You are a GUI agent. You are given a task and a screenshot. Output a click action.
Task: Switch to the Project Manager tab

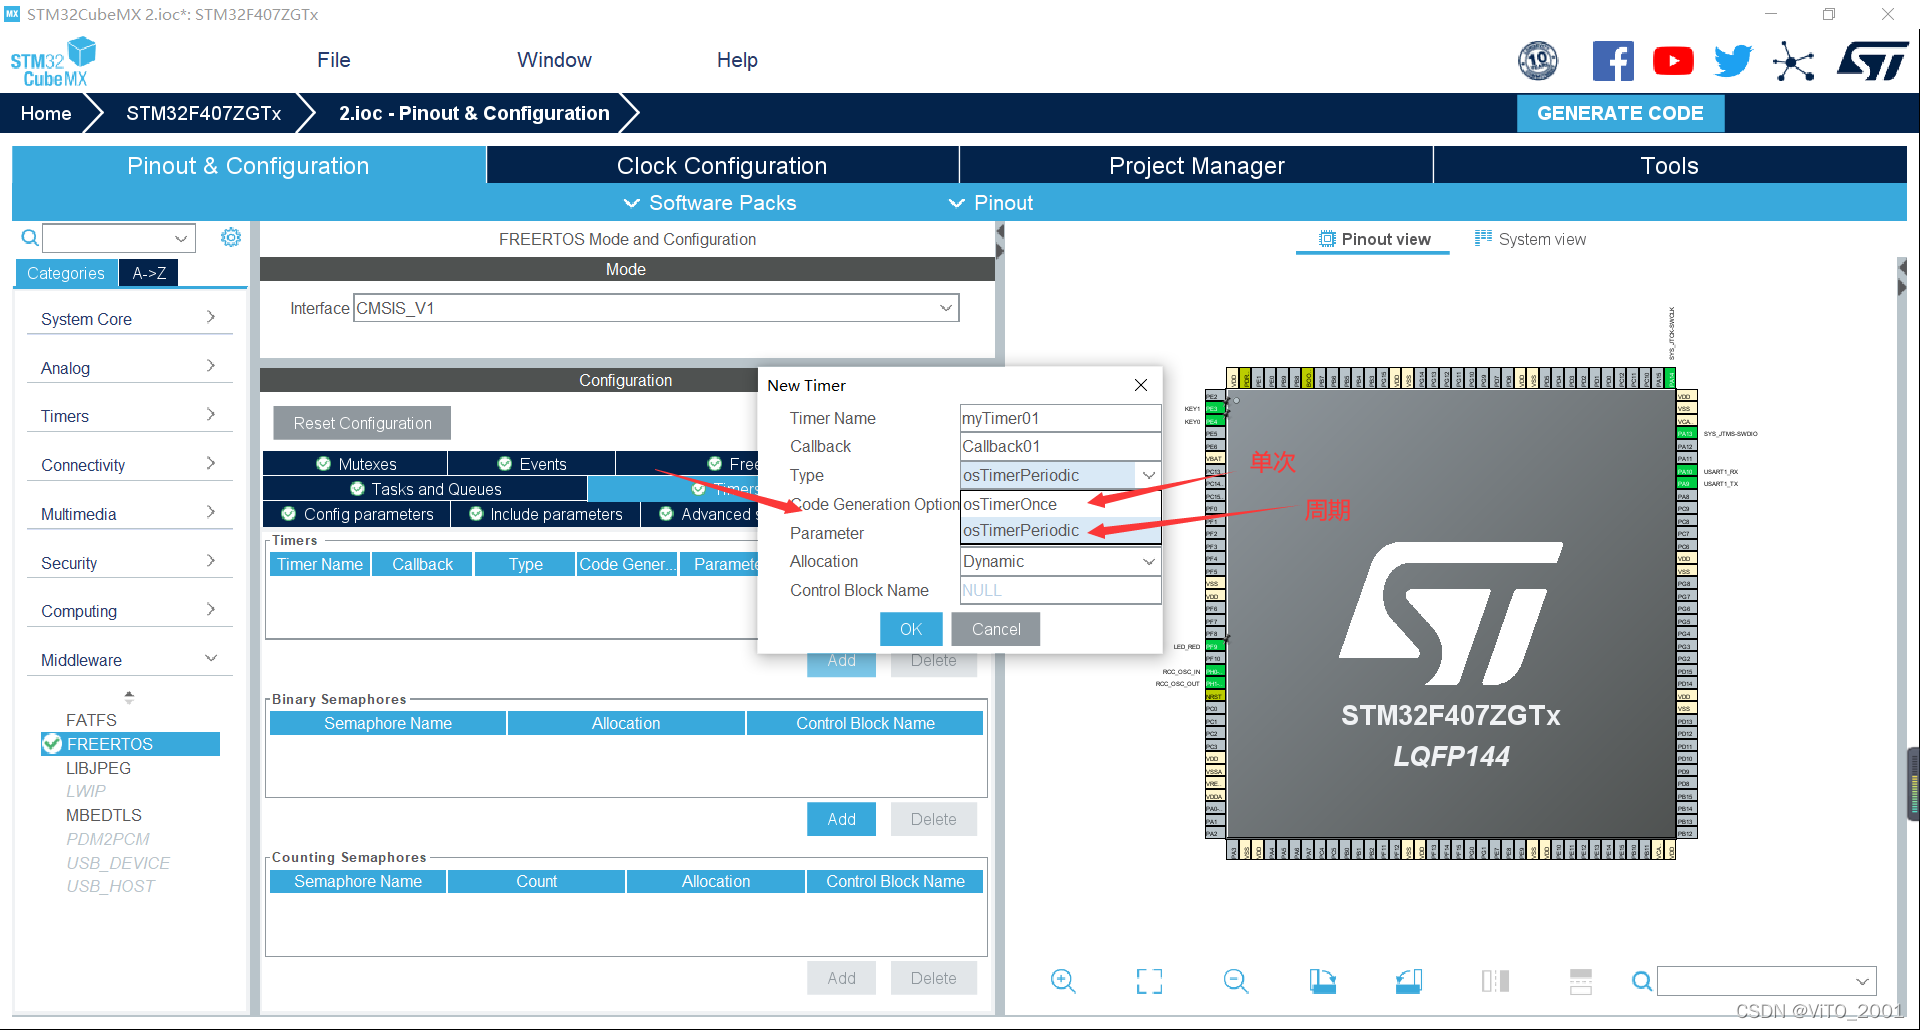click(x=1196, y=165)
